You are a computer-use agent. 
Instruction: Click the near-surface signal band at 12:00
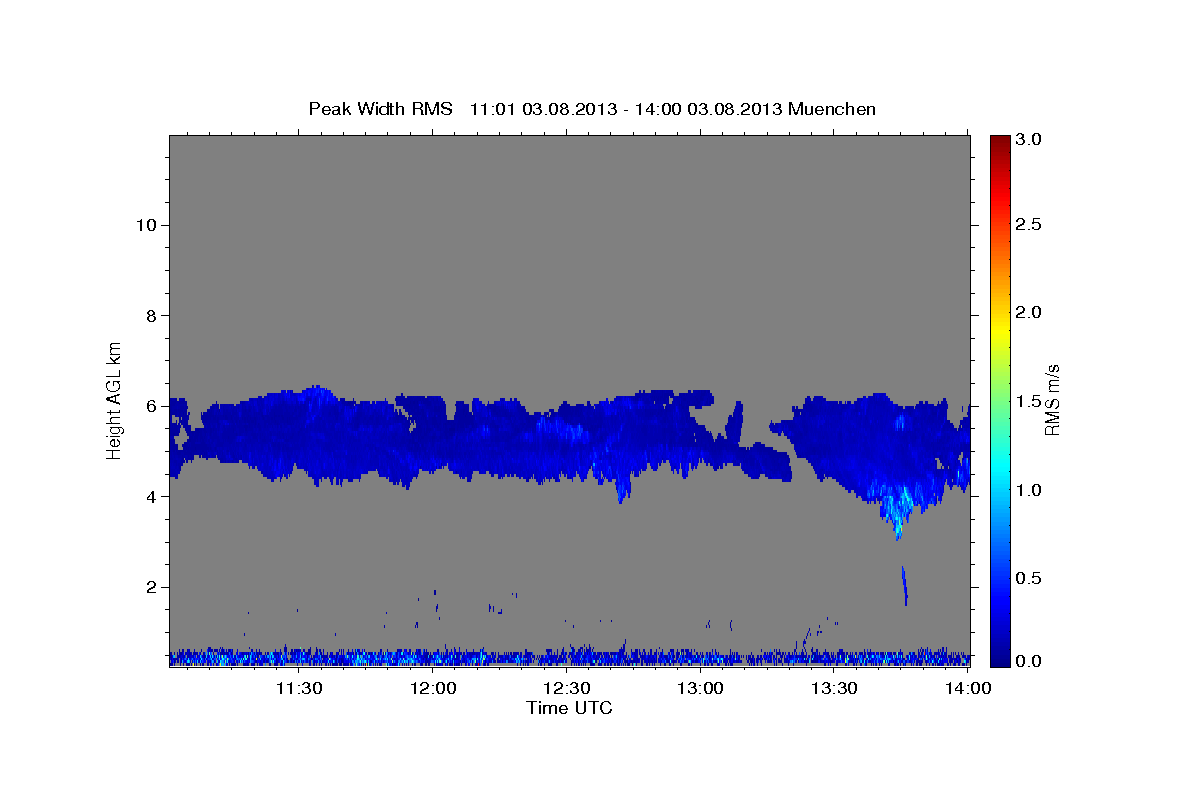(433, 657)
